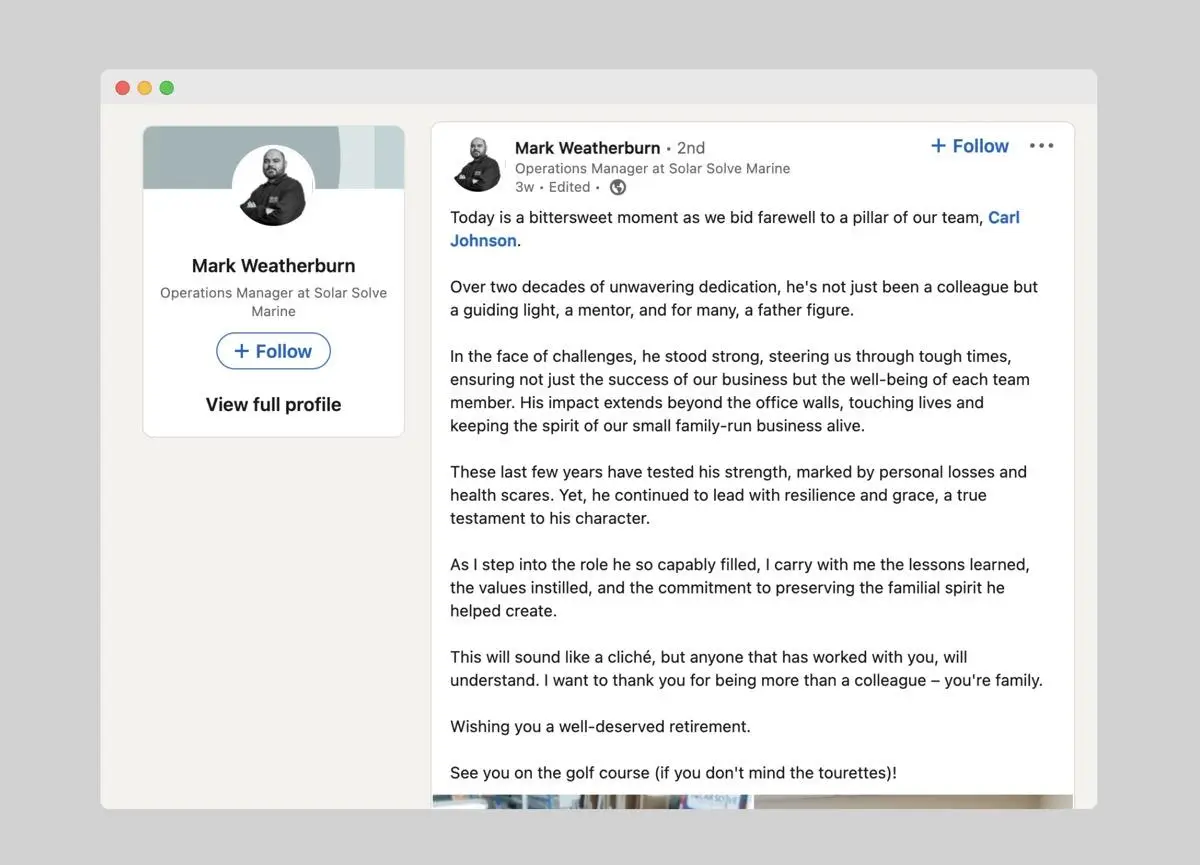Click the sidebar card's Operations Manager headline
The width and height of the screenshot is (1200, 865).
(x=273, y=302)
